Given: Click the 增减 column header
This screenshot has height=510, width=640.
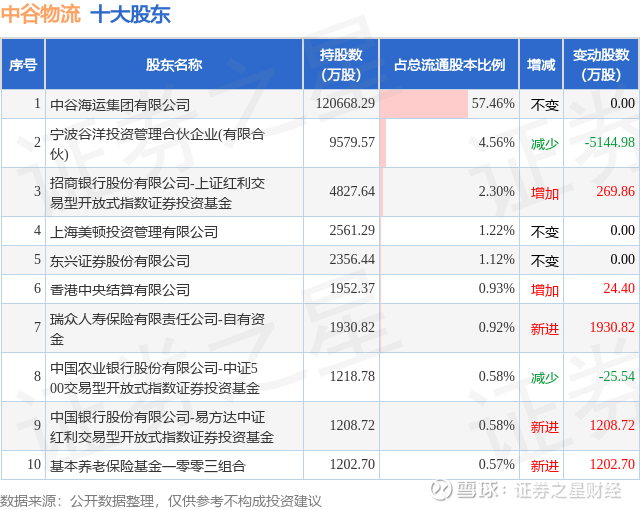Looking at the screenshot, I should (x=541, y=65).
